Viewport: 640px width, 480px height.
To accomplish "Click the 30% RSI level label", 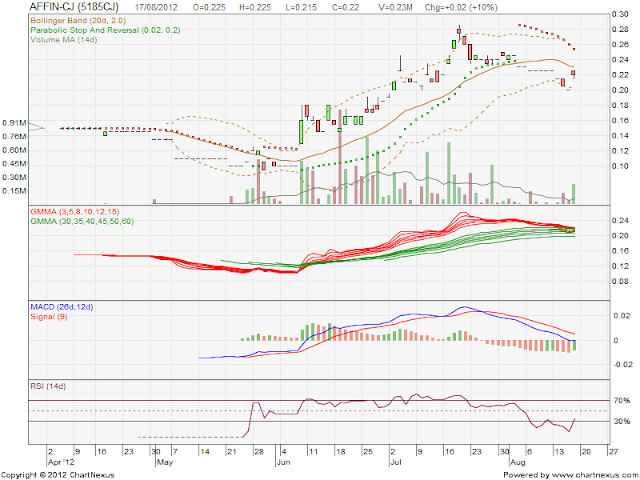I will point(622,421).
